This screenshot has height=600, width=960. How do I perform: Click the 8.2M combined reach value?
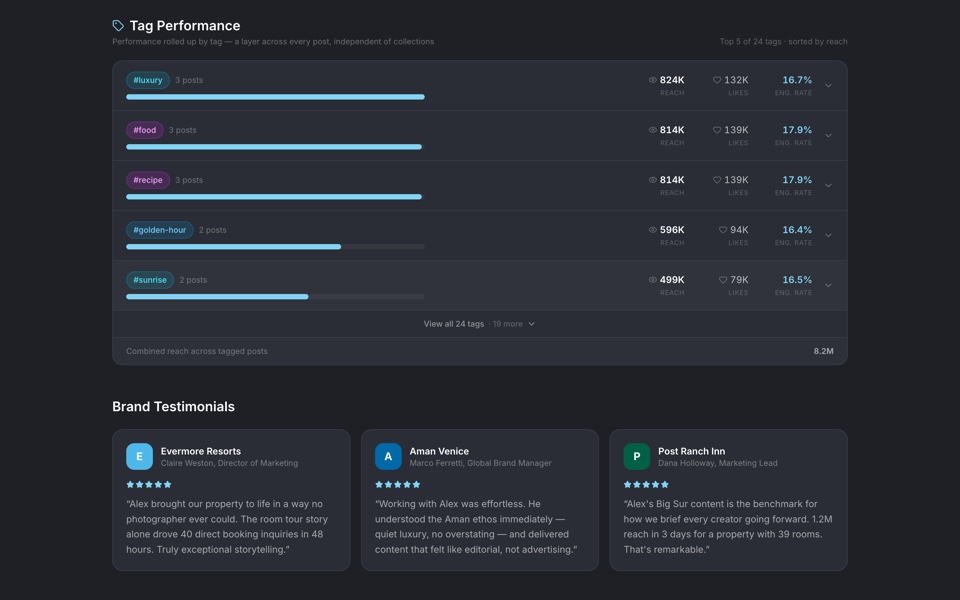click(823, 351)
